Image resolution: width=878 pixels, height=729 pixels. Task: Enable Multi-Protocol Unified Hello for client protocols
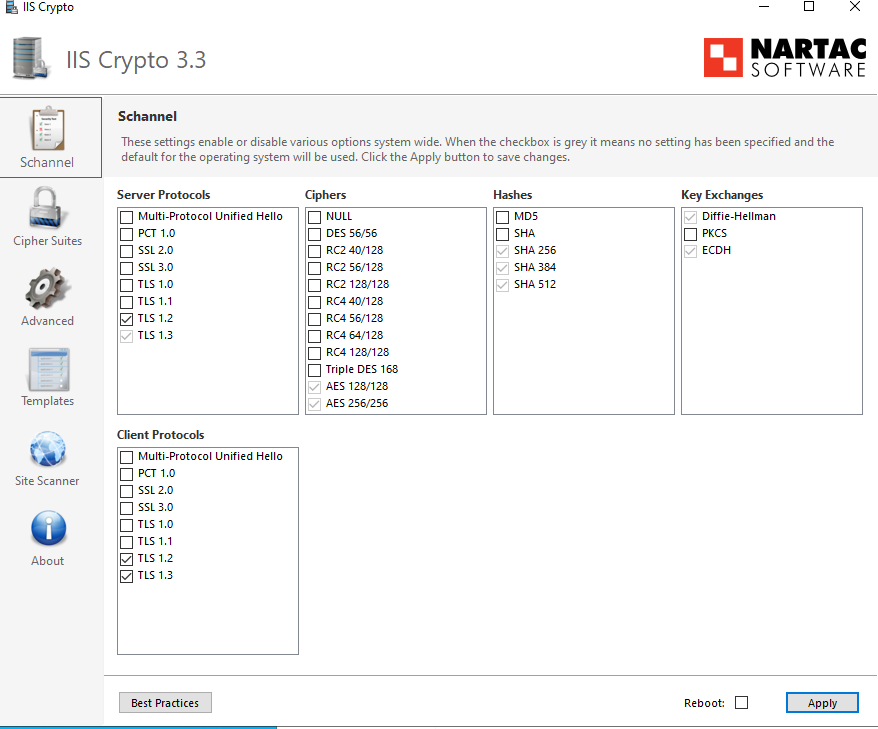[126, 456]
